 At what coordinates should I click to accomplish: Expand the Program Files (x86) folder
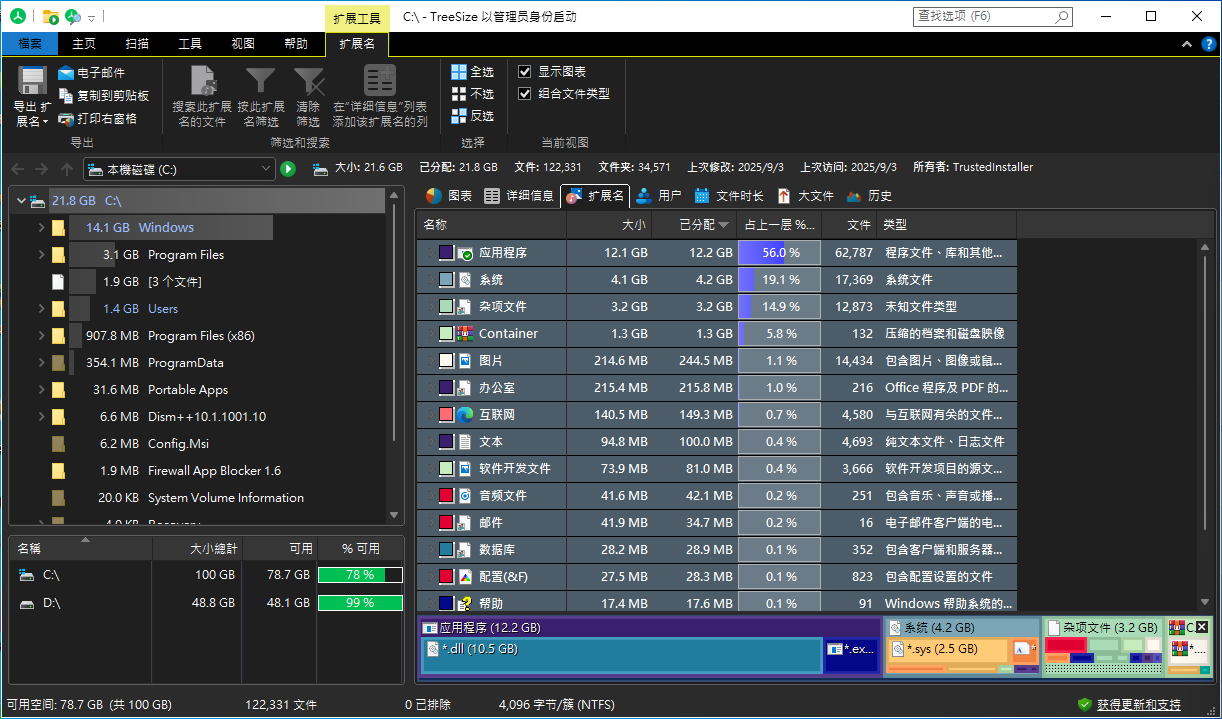41,336
